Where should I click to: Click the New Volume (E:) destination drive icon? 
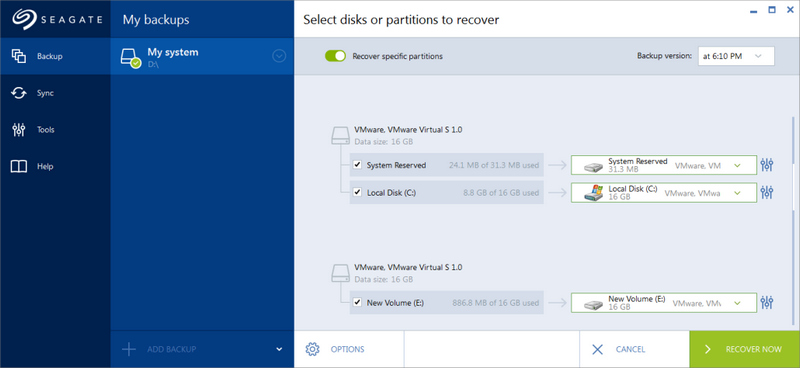pos(593,305)
